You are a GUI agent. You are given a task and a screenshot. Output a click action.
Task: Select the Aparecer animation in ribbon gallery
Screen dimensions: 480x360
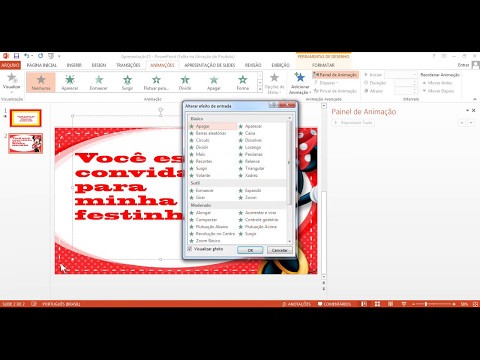click(x=70, y=82)
